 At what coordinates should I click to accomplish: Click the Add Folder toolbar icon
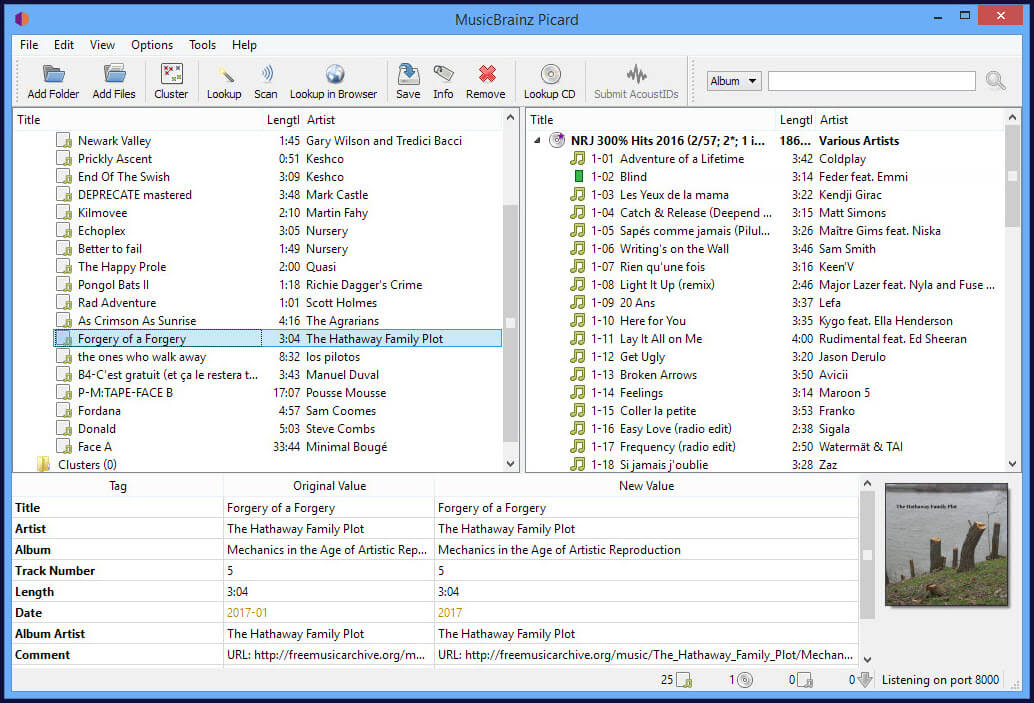[53, 74]
